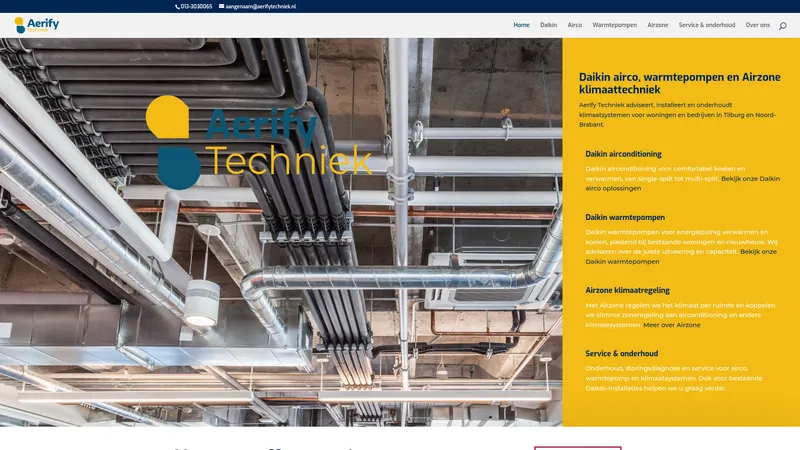The width and height of the screenshot is (800, 450).
Task: Click the 'Meer over Airzone' link
Action: [x=671, y=325]
